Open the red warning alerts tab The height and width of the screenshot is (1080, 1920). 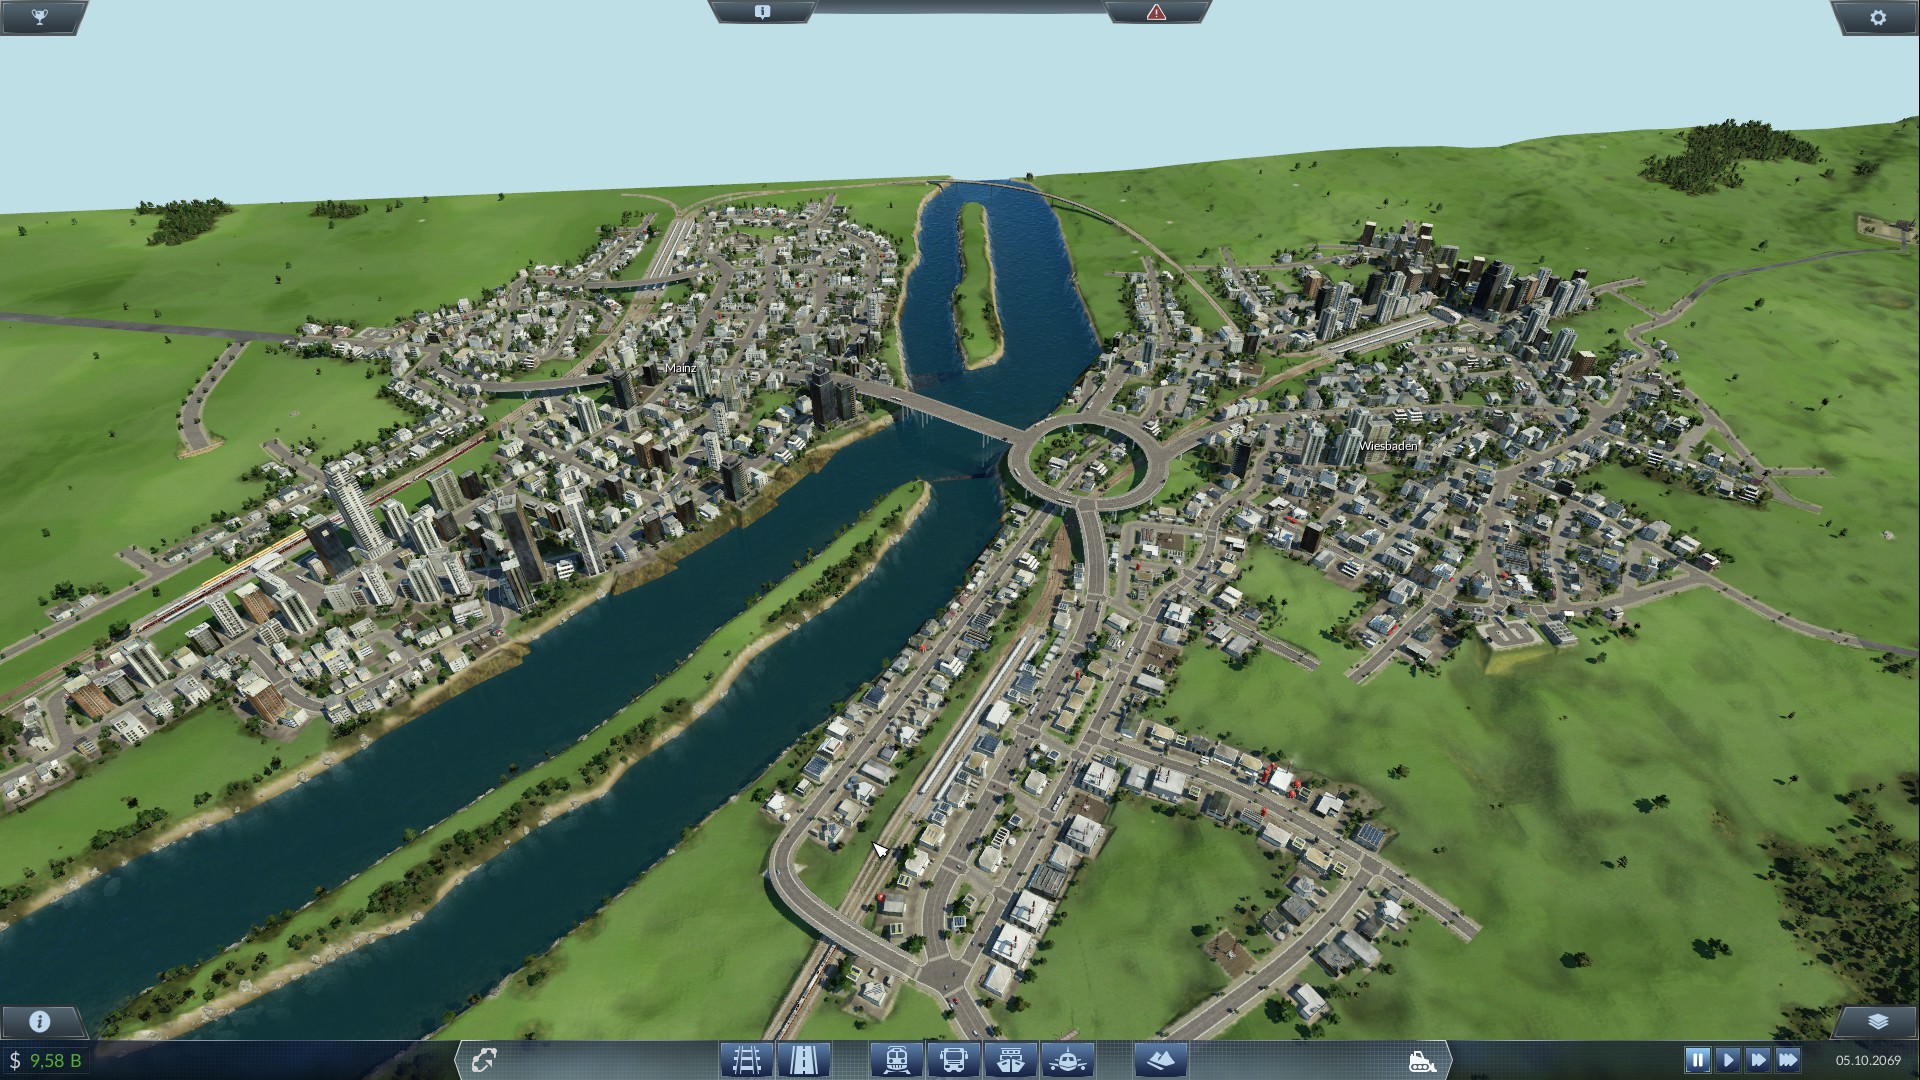point(1156,12)
